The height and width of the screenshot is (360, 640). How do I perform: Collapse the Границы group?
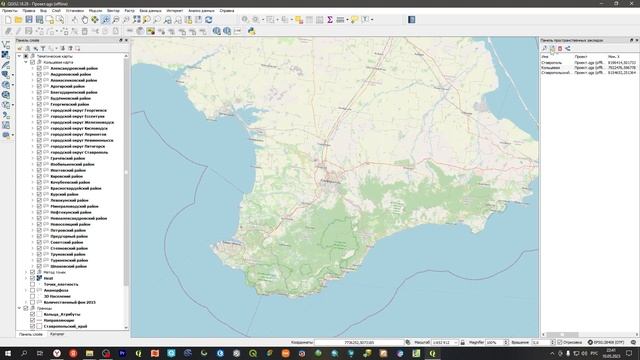pos(19,308)
